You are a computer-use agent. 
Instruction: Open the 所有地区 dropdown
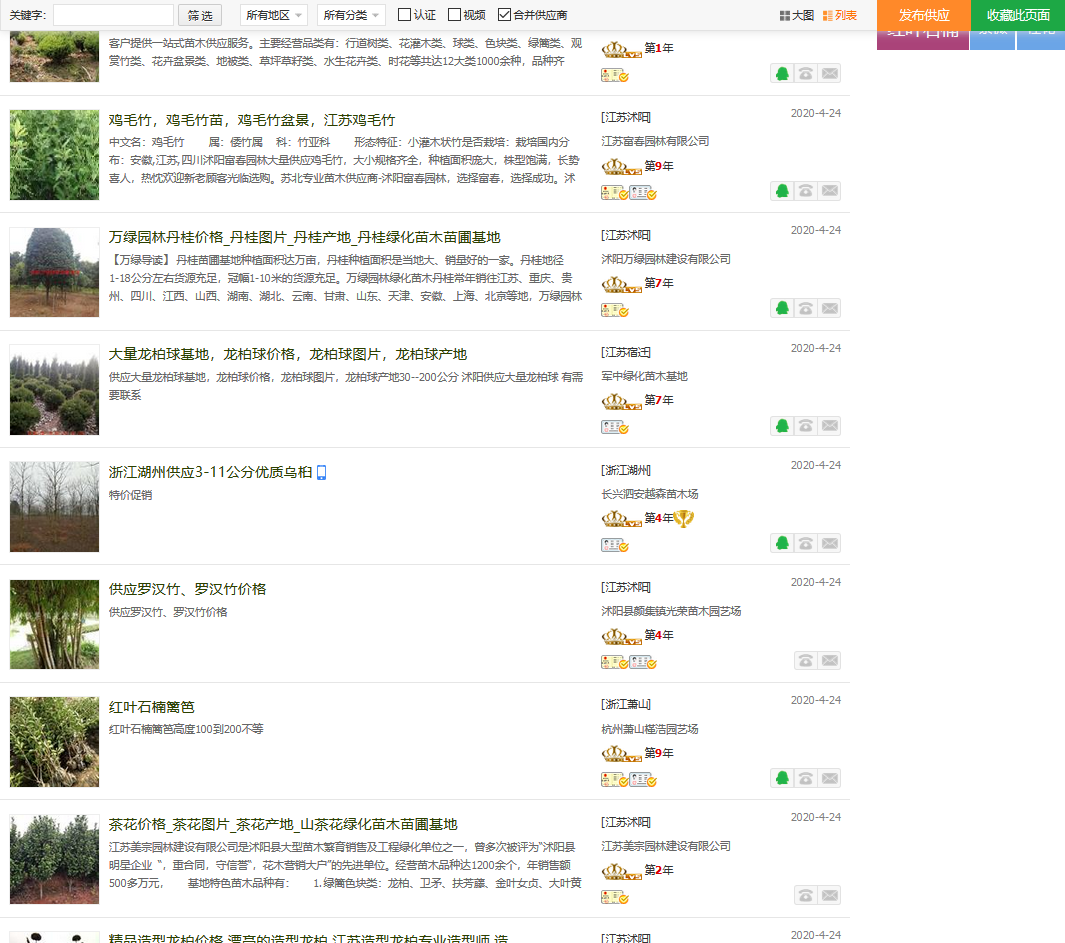click(274, 15)
